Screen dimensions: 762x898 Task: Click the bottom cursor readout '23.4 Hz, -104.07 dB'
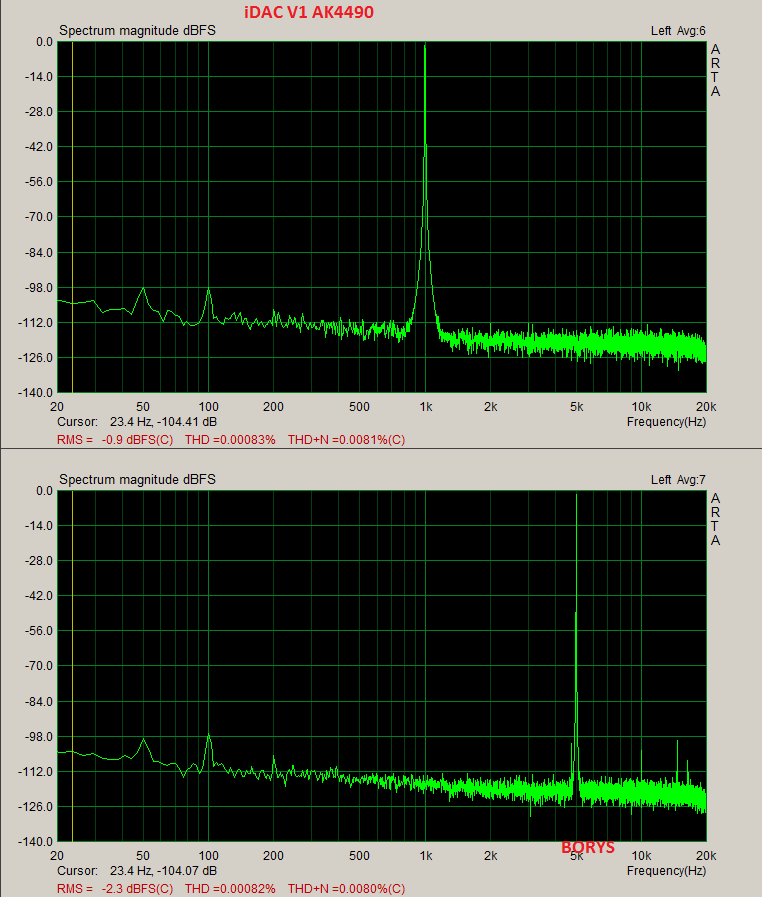click(x=163, y=871)
